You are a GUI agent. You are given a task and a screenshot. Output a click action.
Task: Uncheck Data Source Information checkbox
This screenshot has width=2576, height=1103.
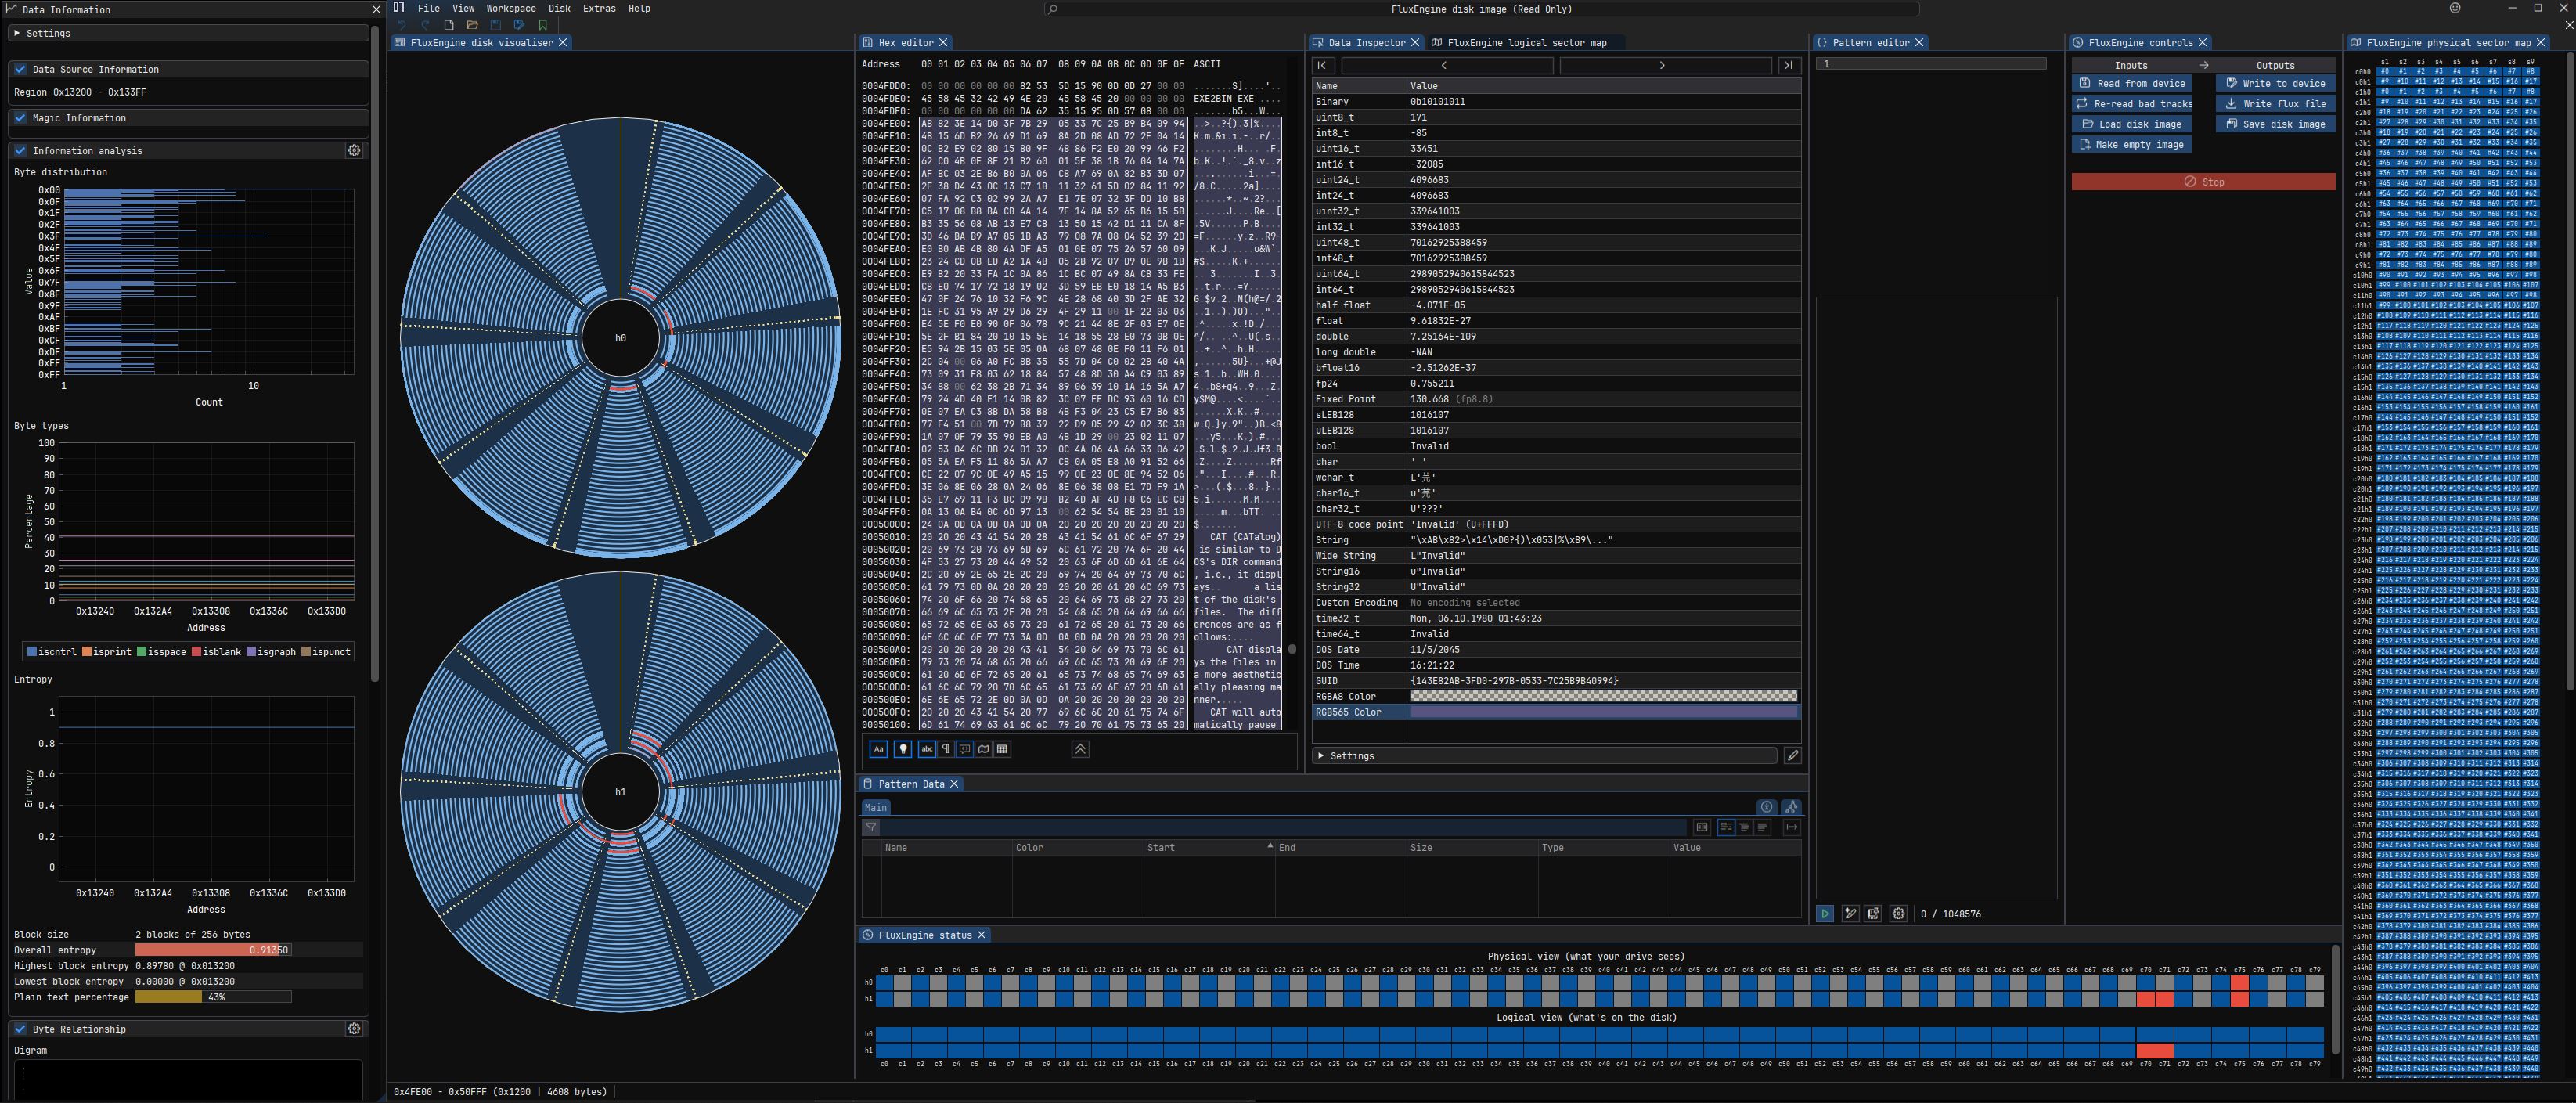[20, 69]
